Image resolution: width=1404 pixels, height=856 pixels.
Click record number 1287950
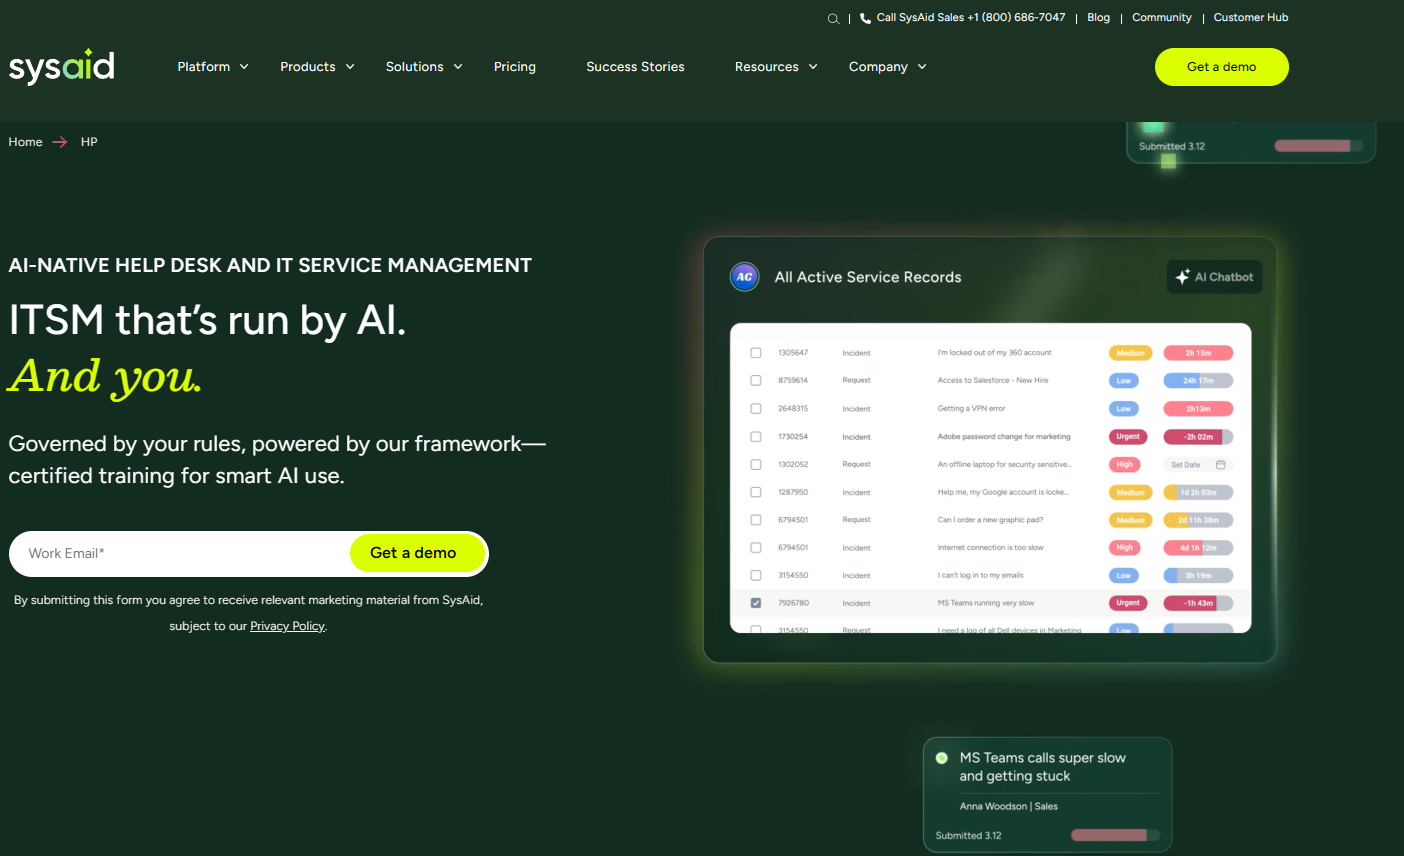[x=793, y=493]
